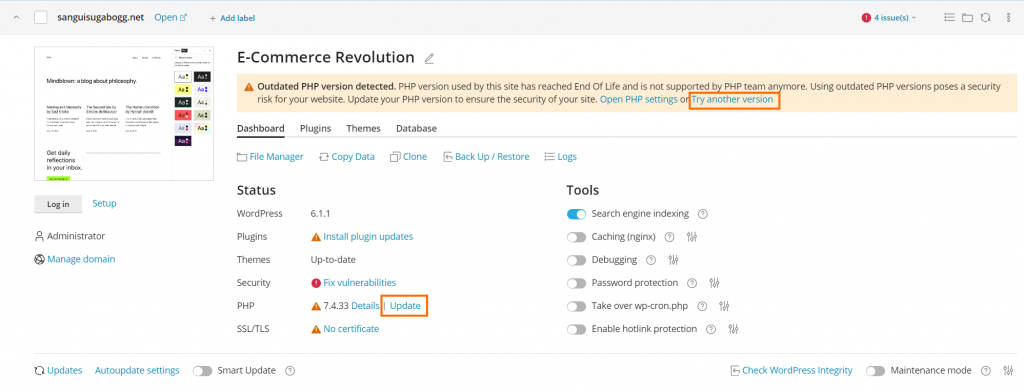The width and height of the screenshot is (1024, 391).
Task: Click the WordPress version 6.1.1
Action: [322, 213]
